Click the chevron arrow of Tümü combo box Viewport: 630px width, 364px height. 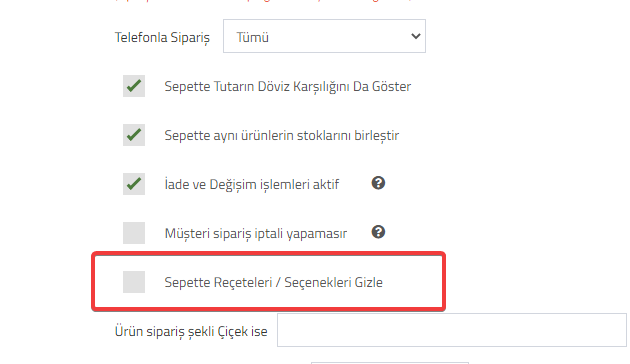pos(416,36)
